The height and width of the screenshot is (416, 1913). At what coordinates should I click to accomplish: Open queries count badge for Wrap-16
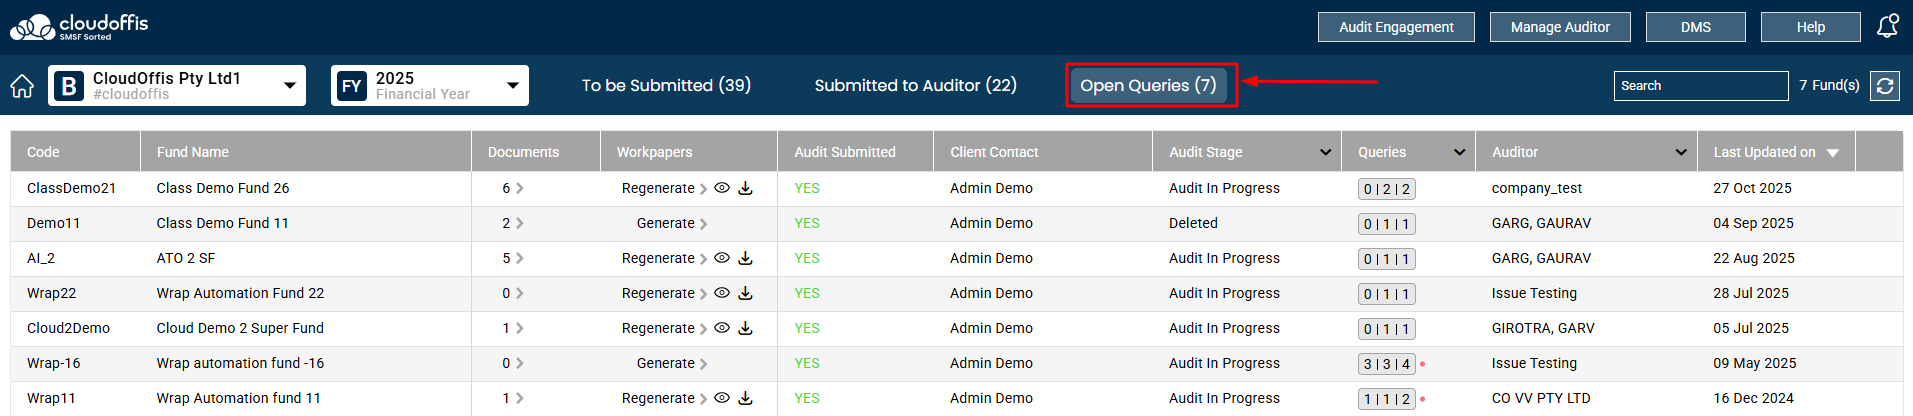point(1386,364)
